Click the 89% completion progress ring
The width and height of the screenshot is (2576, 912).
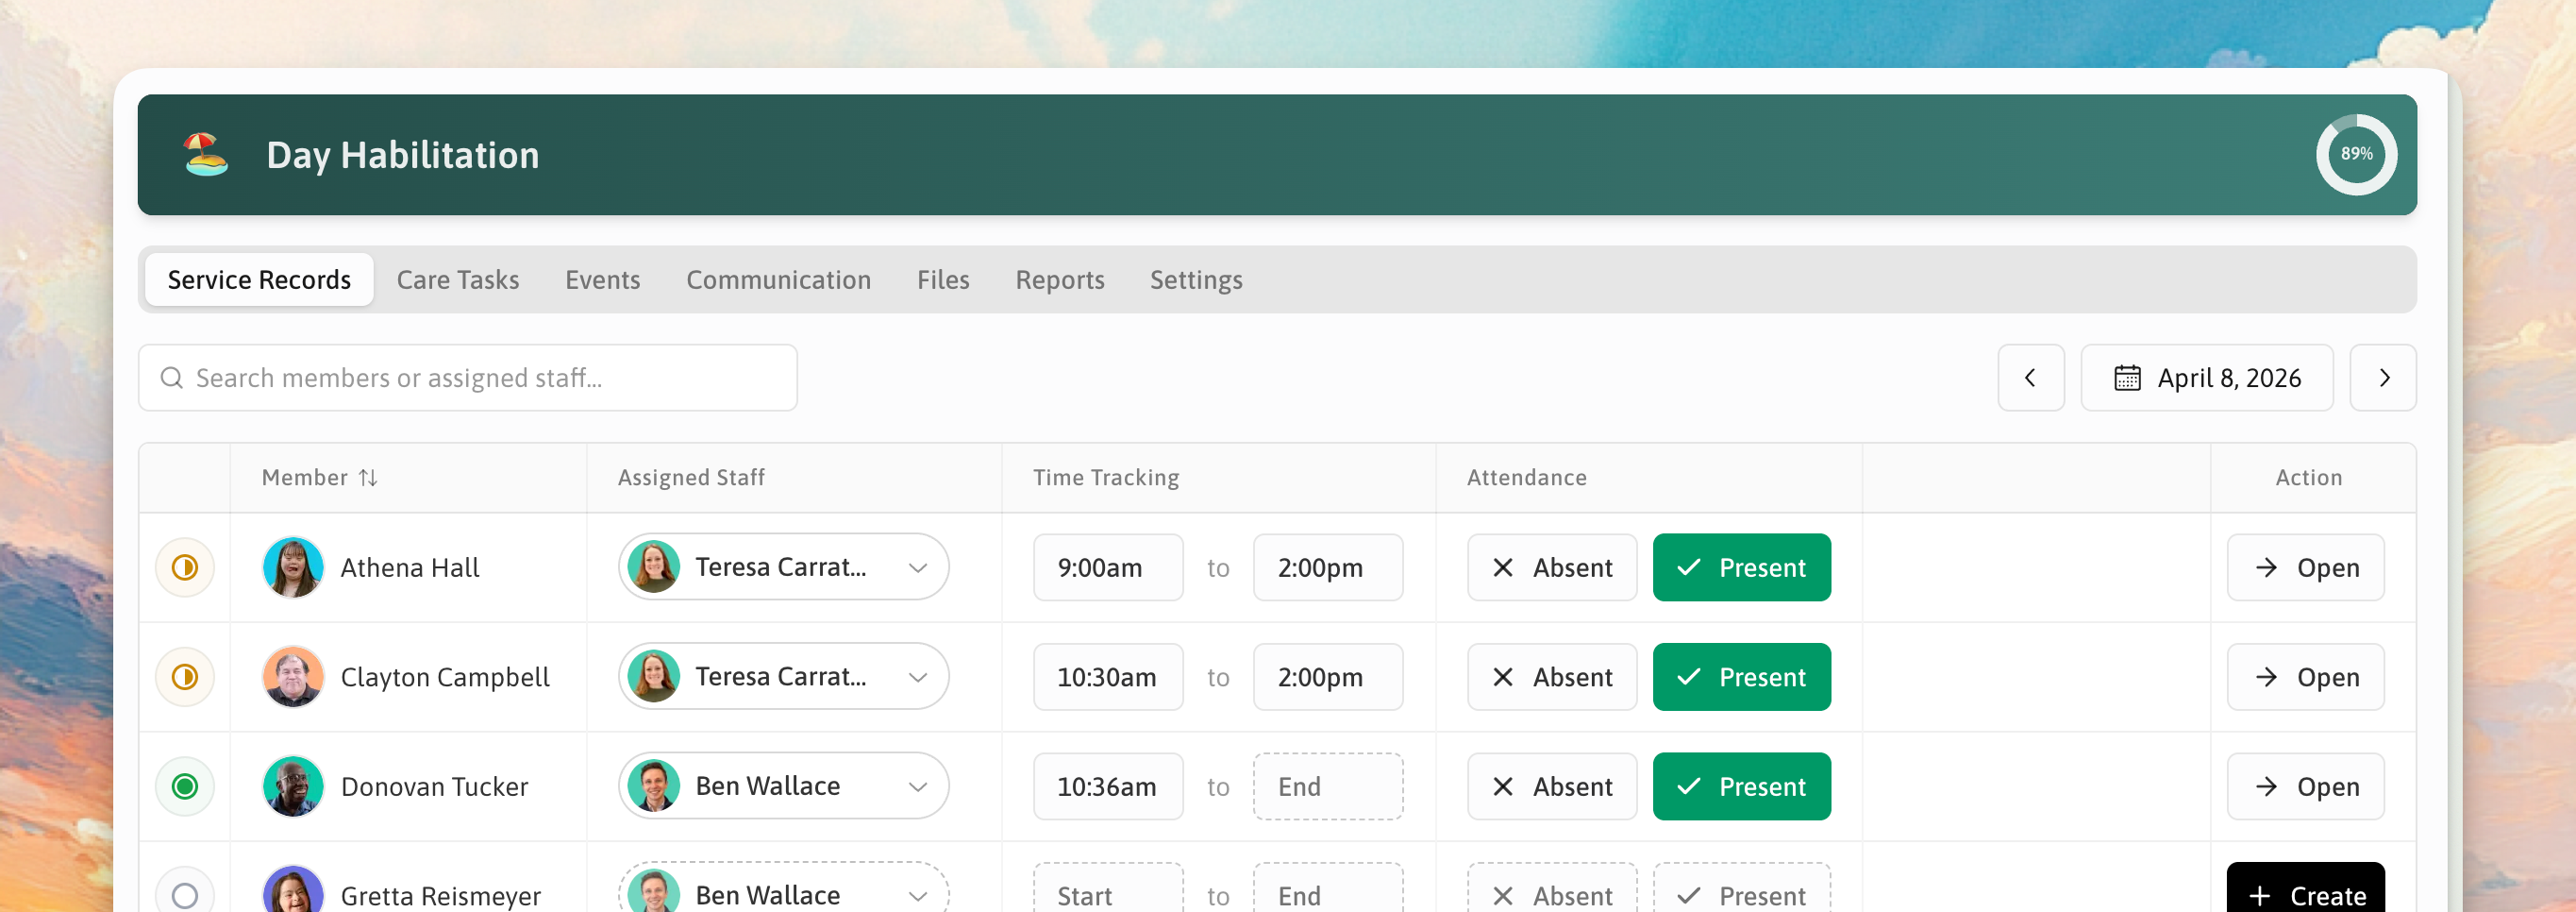(x=2356, y=154)
